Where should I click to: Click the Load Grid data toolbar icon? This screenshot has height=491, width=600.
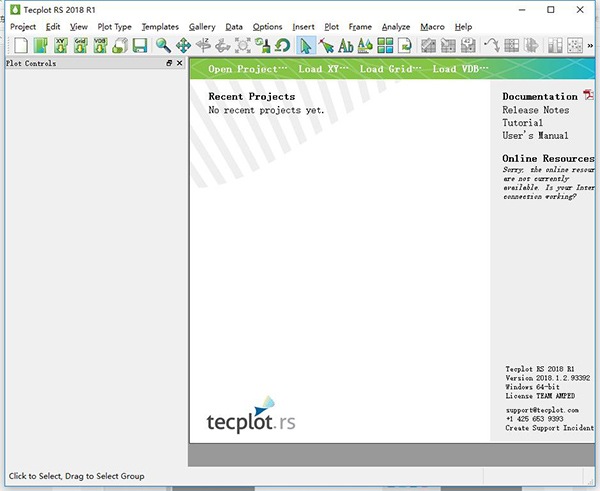[x=81, y=45]
